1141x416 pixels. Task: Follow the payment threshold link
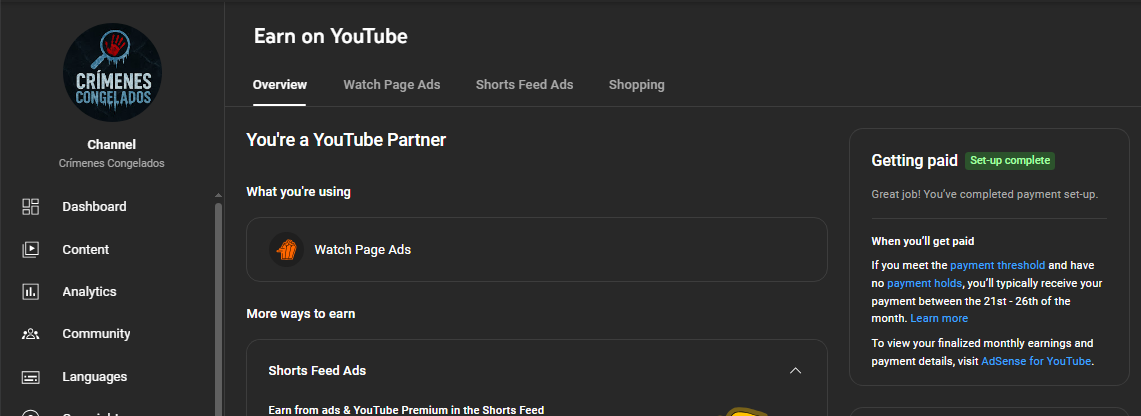997,265
